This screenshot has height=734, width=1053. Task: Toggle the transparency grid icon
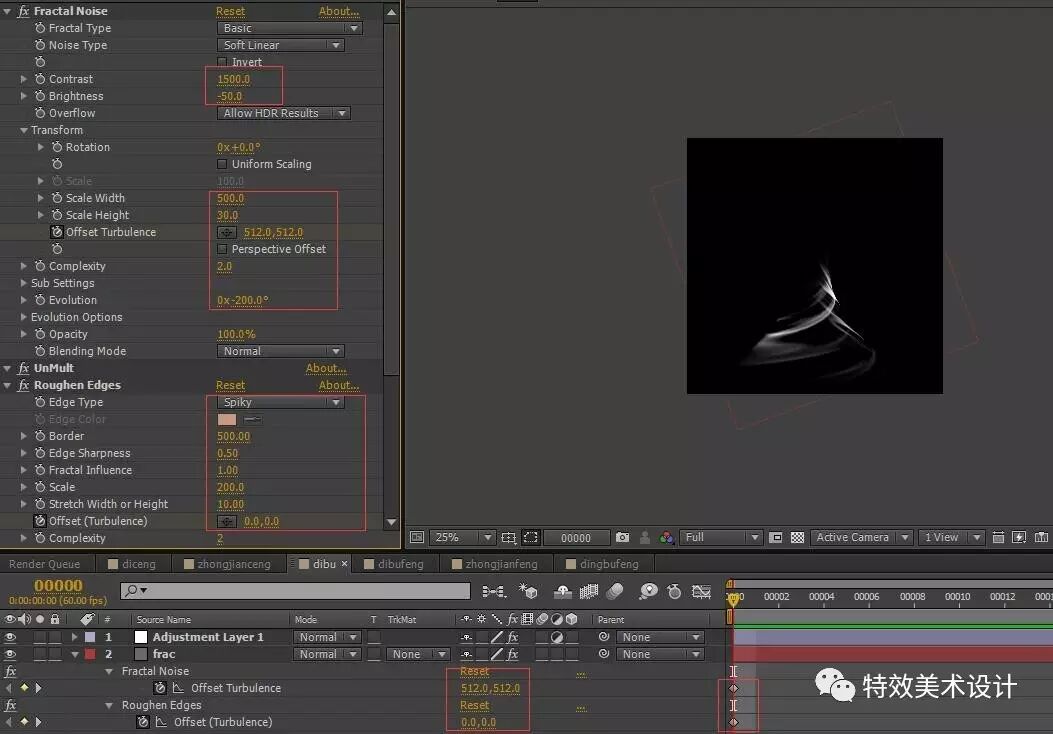click(x=797, y=537)
